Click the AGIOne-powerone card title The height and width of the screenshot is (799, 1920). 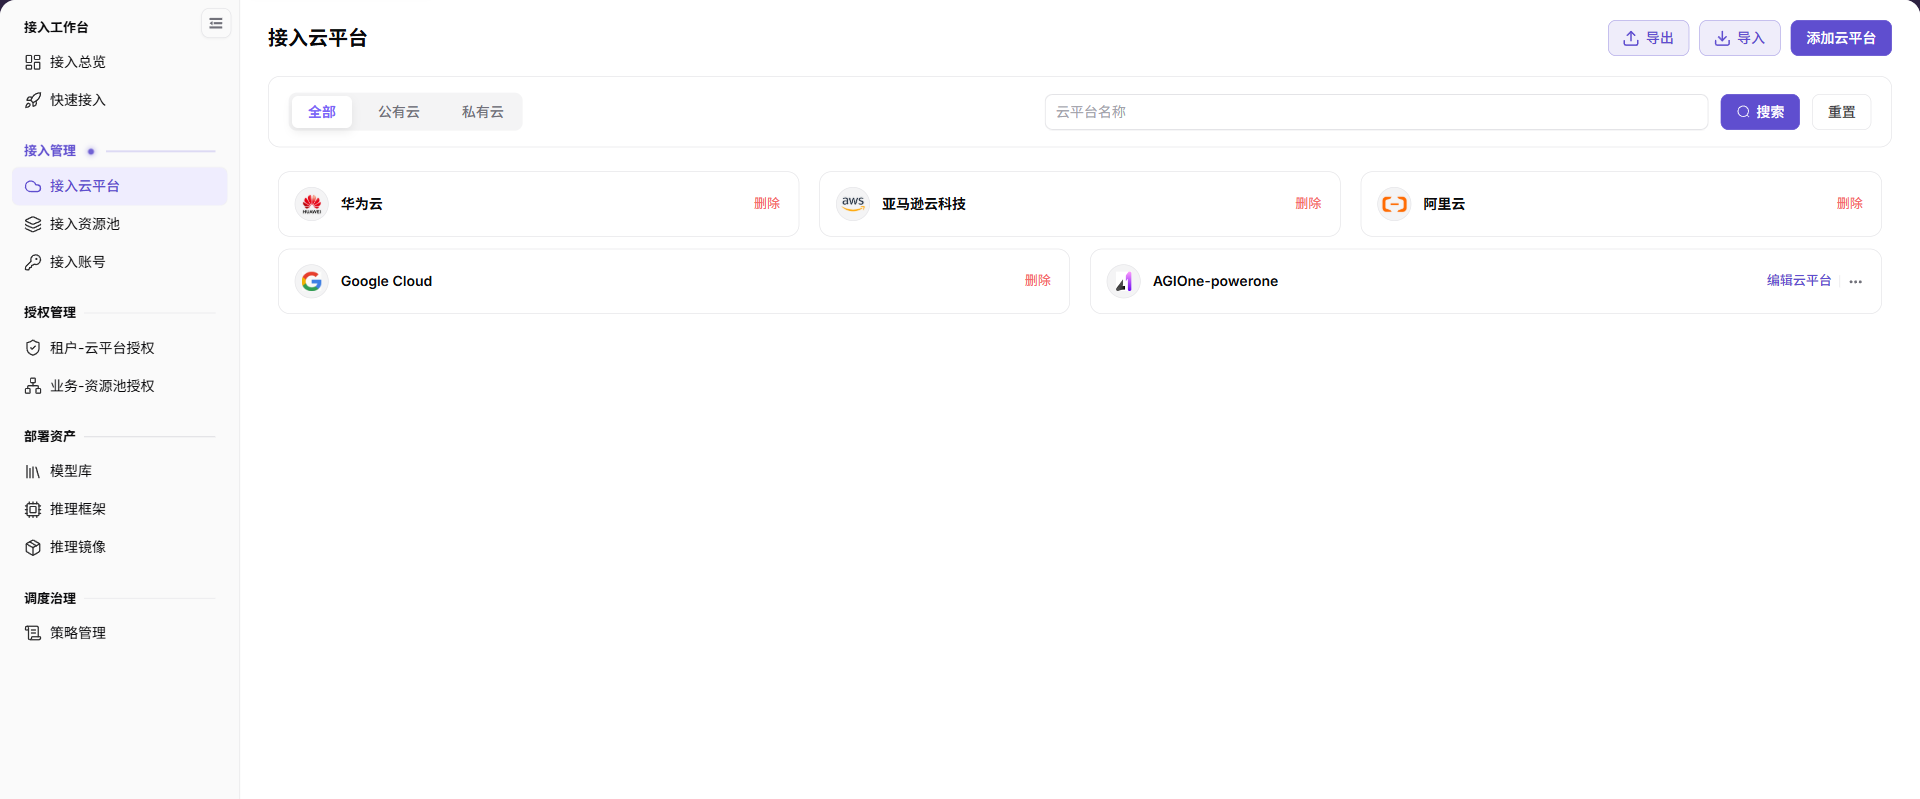[1215, 281]
